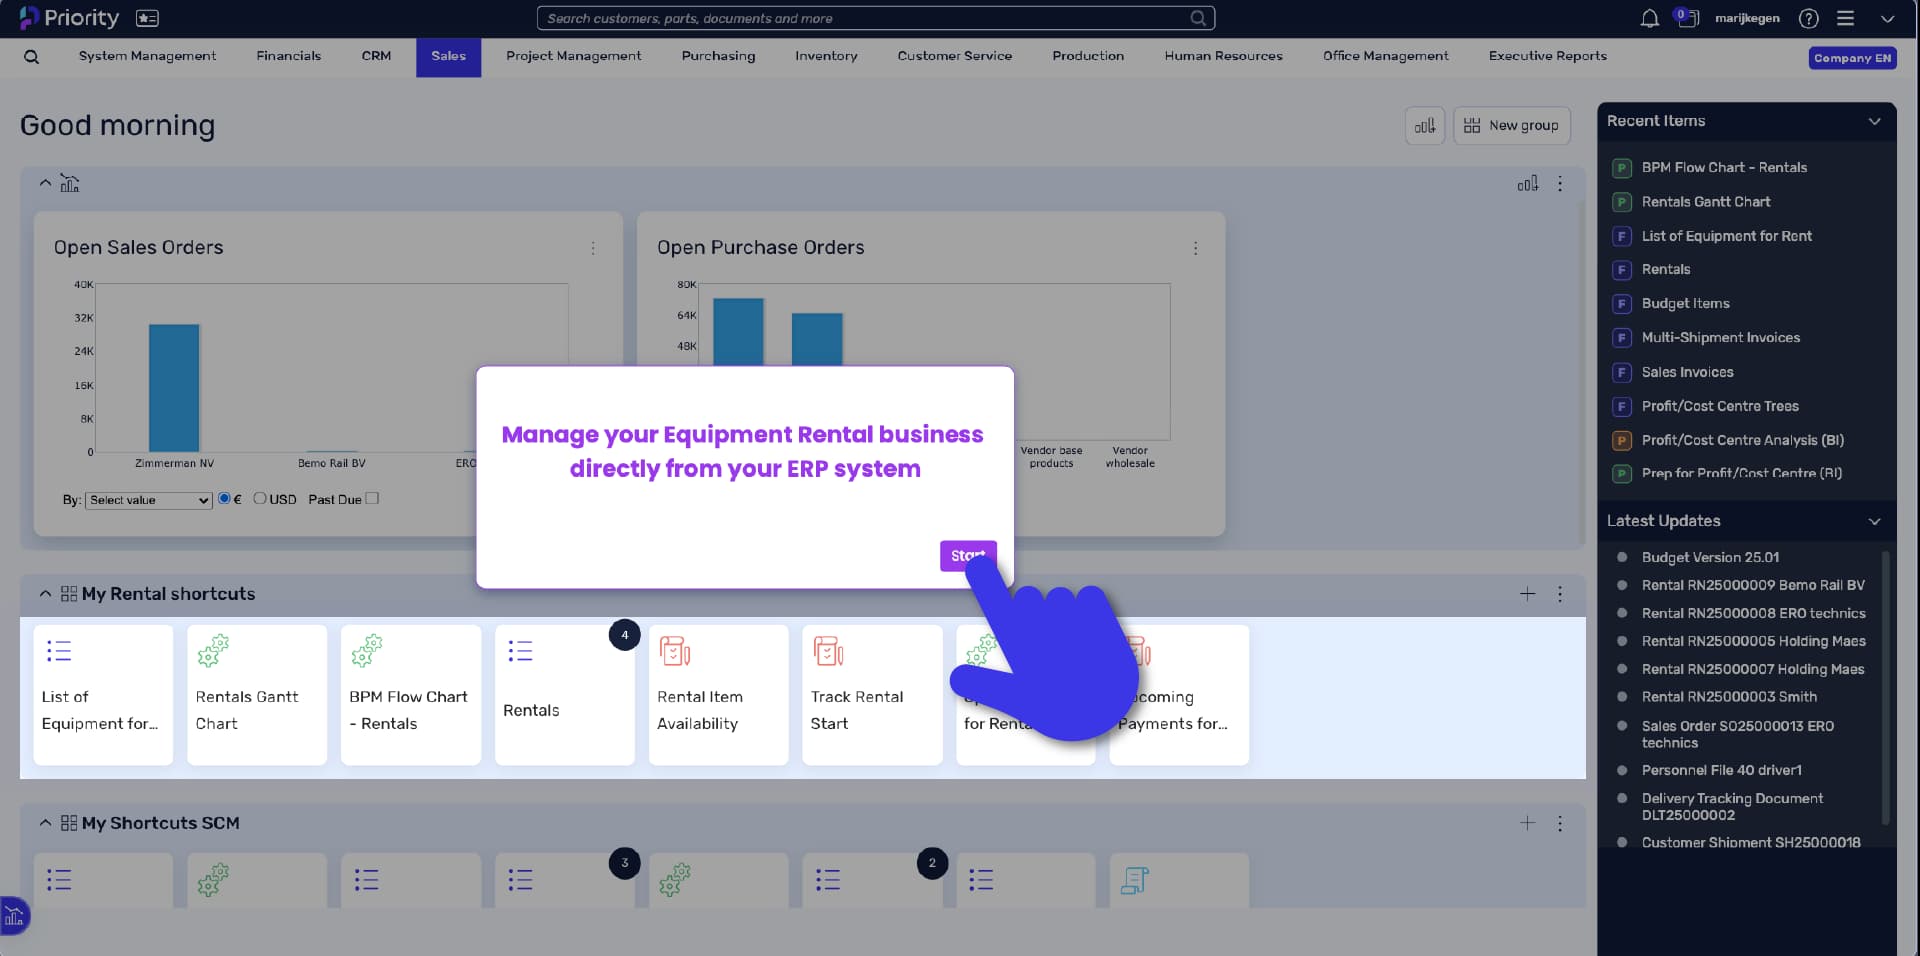
Task: Click the chart settings icon next to New group
Action: tap(1425, 126)
